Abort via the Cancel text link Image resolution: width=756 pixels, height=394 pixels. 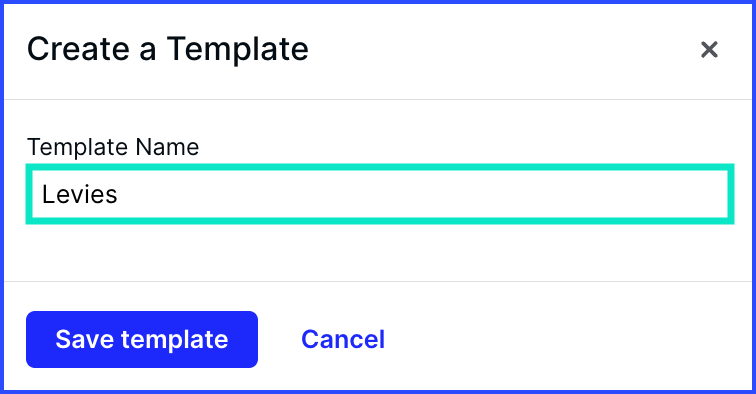[x=343, y=340]
